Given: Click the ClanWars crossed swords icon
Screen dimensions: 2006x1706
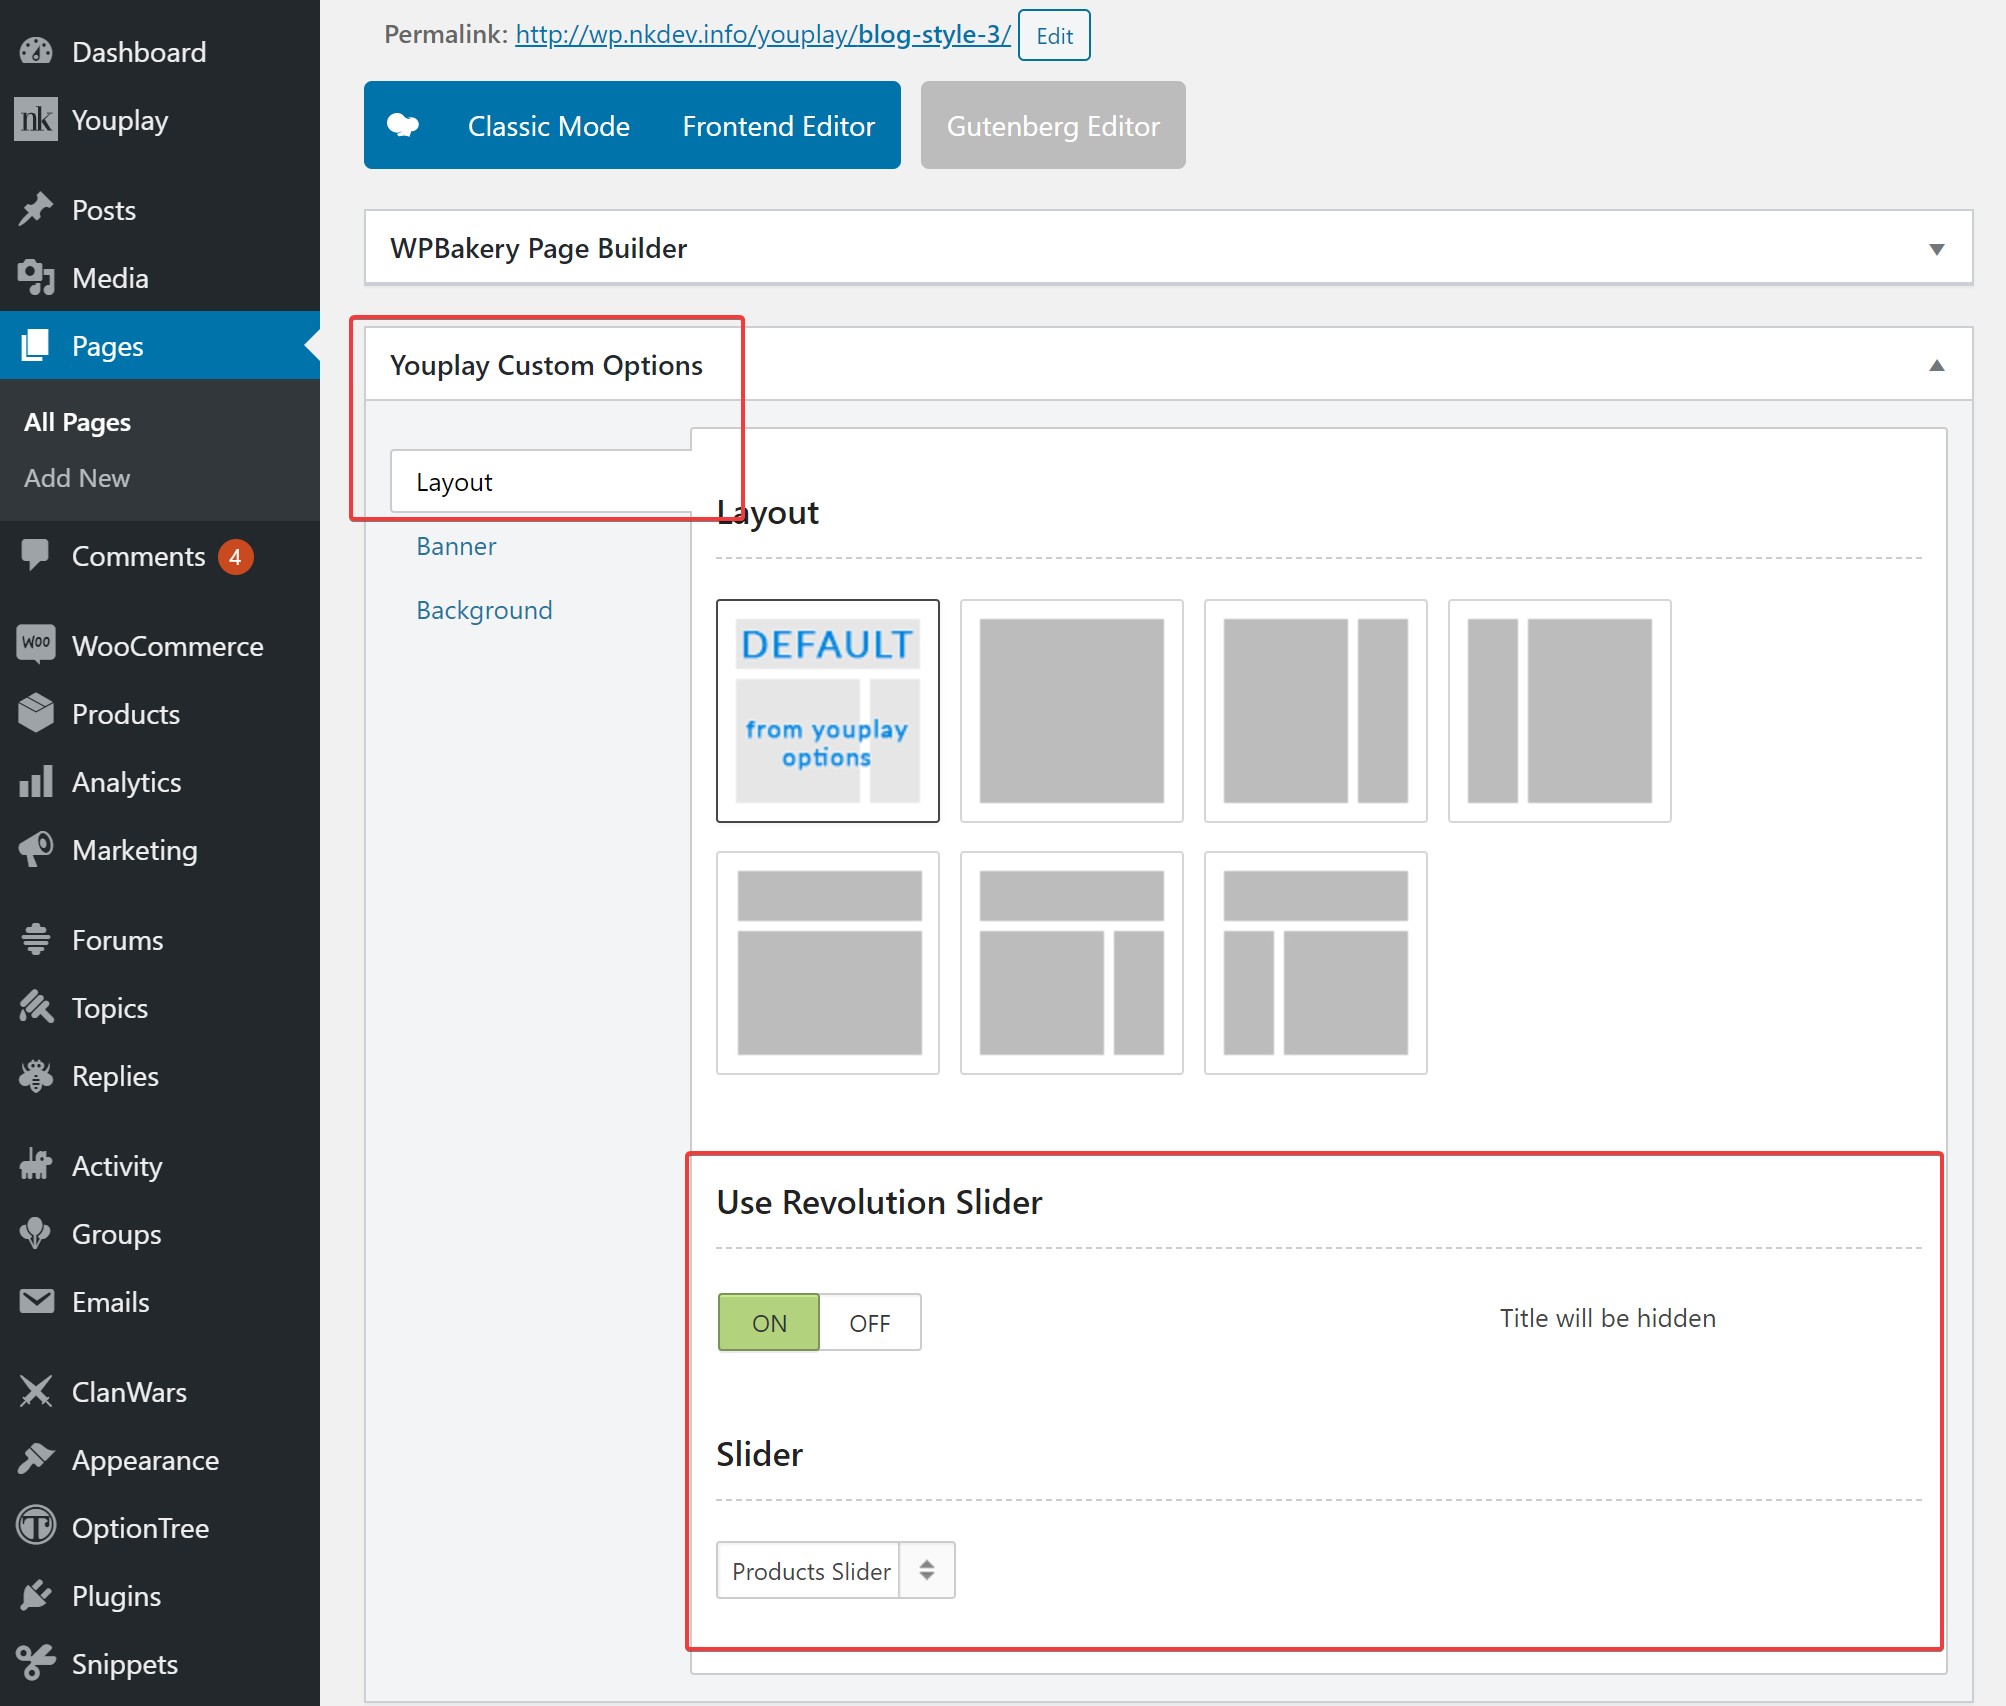Looking at the screenshot, I should click(36, 1391).
